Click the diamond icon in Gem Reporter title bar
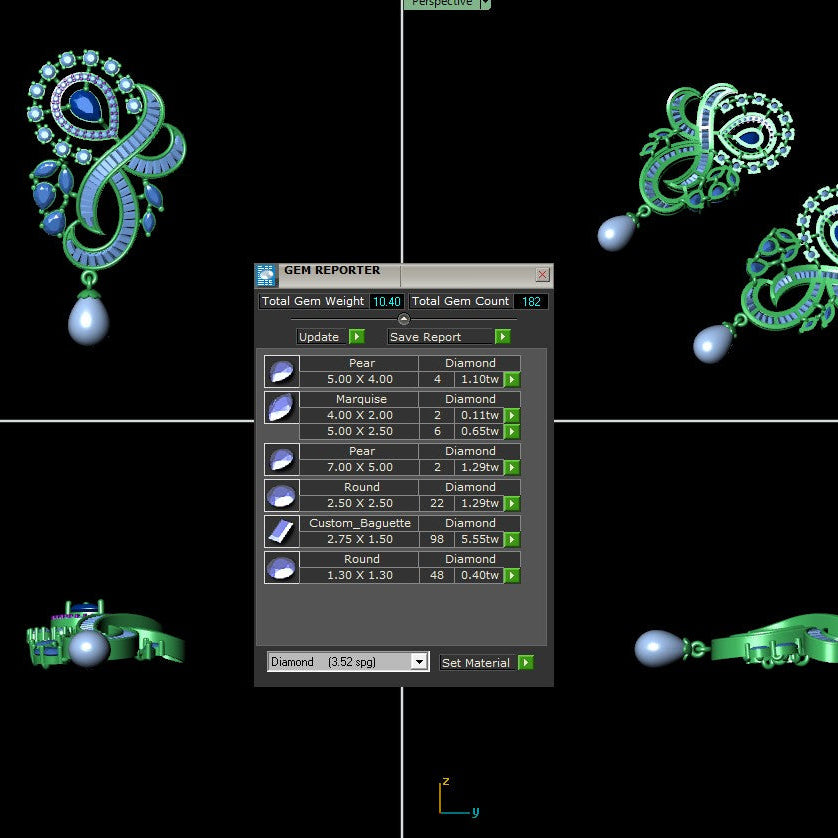Image resolution: width=838 pixels, height=838 pixels. (264, 275)
